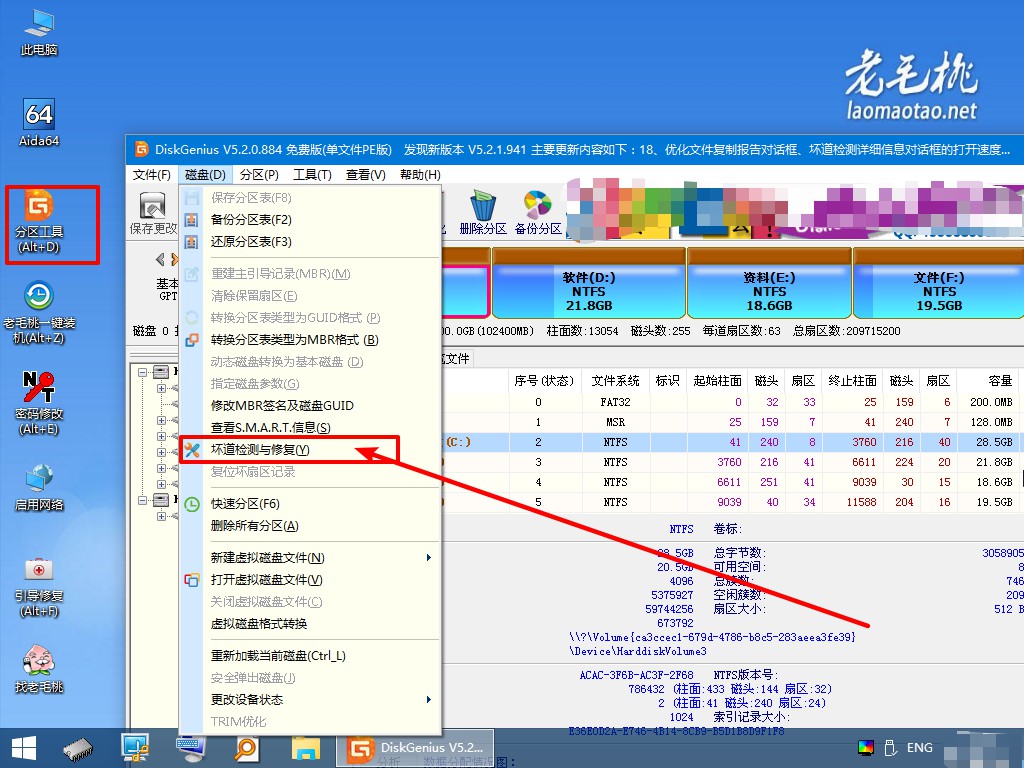Select 转换分区表类型为MBR格式 option
1024x768 pixels.
311,340
